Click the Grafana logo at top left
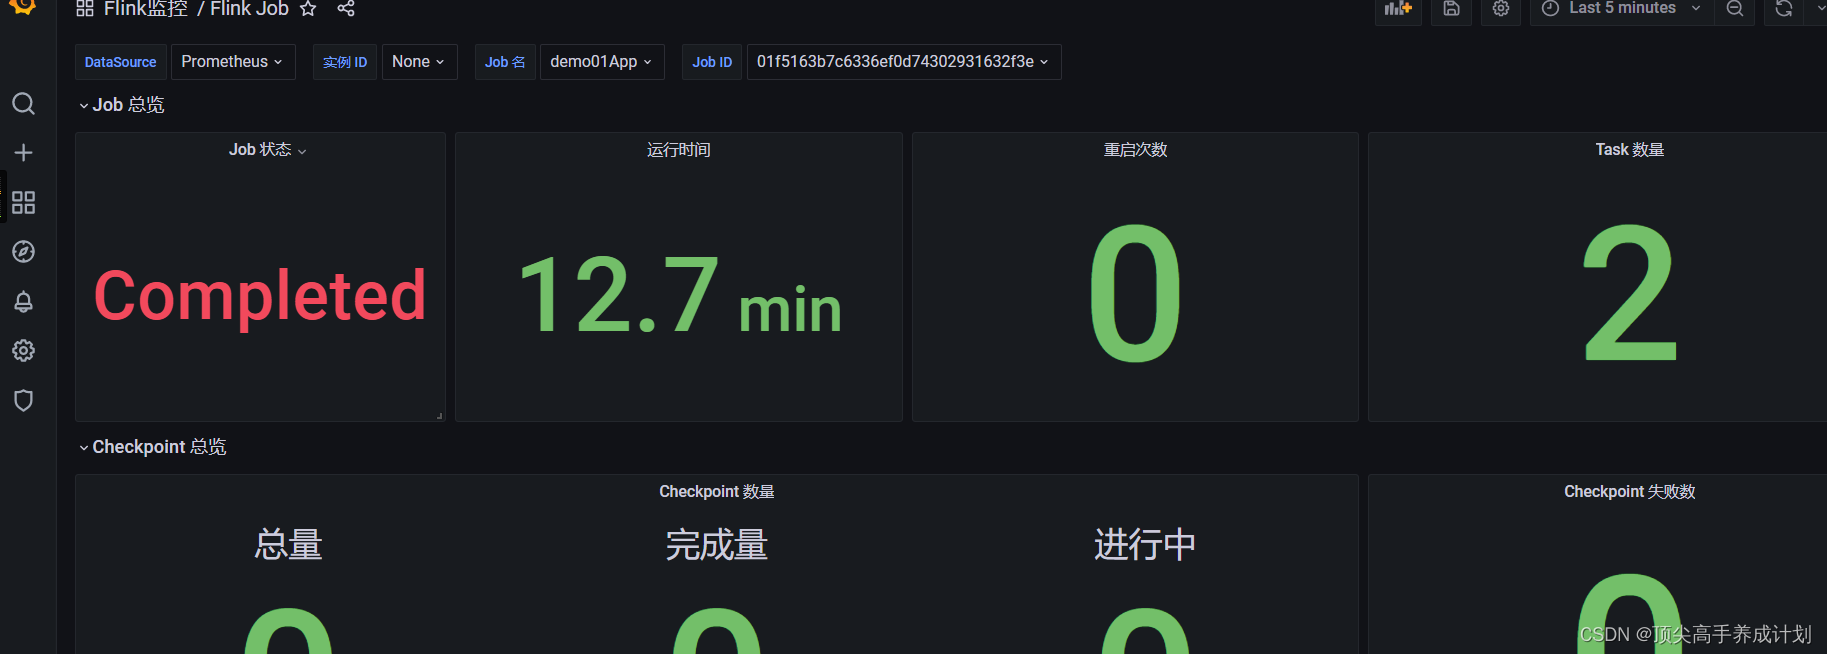The width and height of the screenshot is (1827, 654). coord(22,7)
